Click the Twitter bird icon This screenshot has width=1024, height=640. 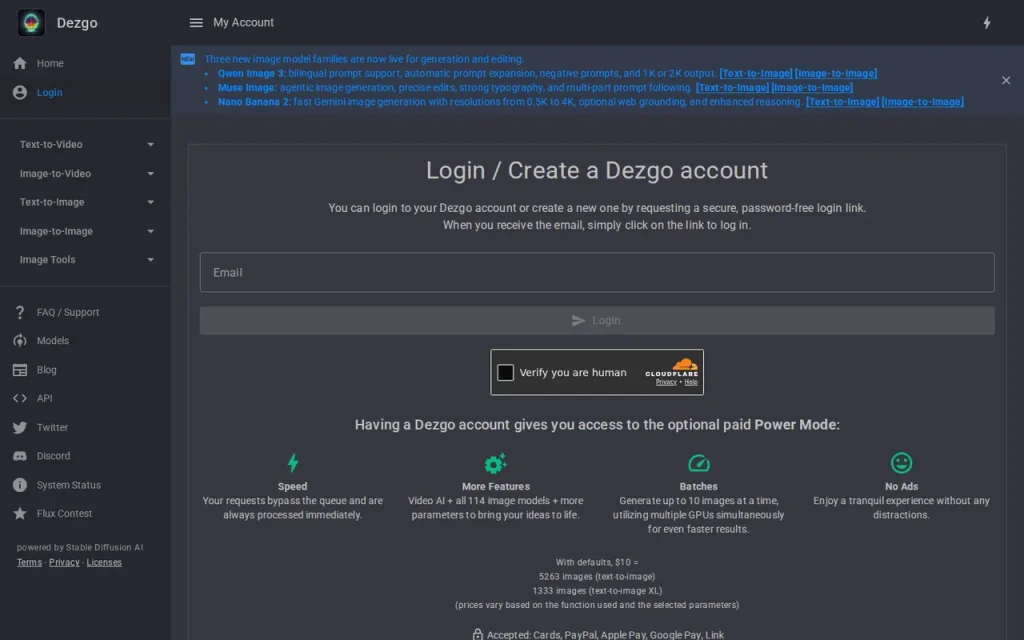20,427
